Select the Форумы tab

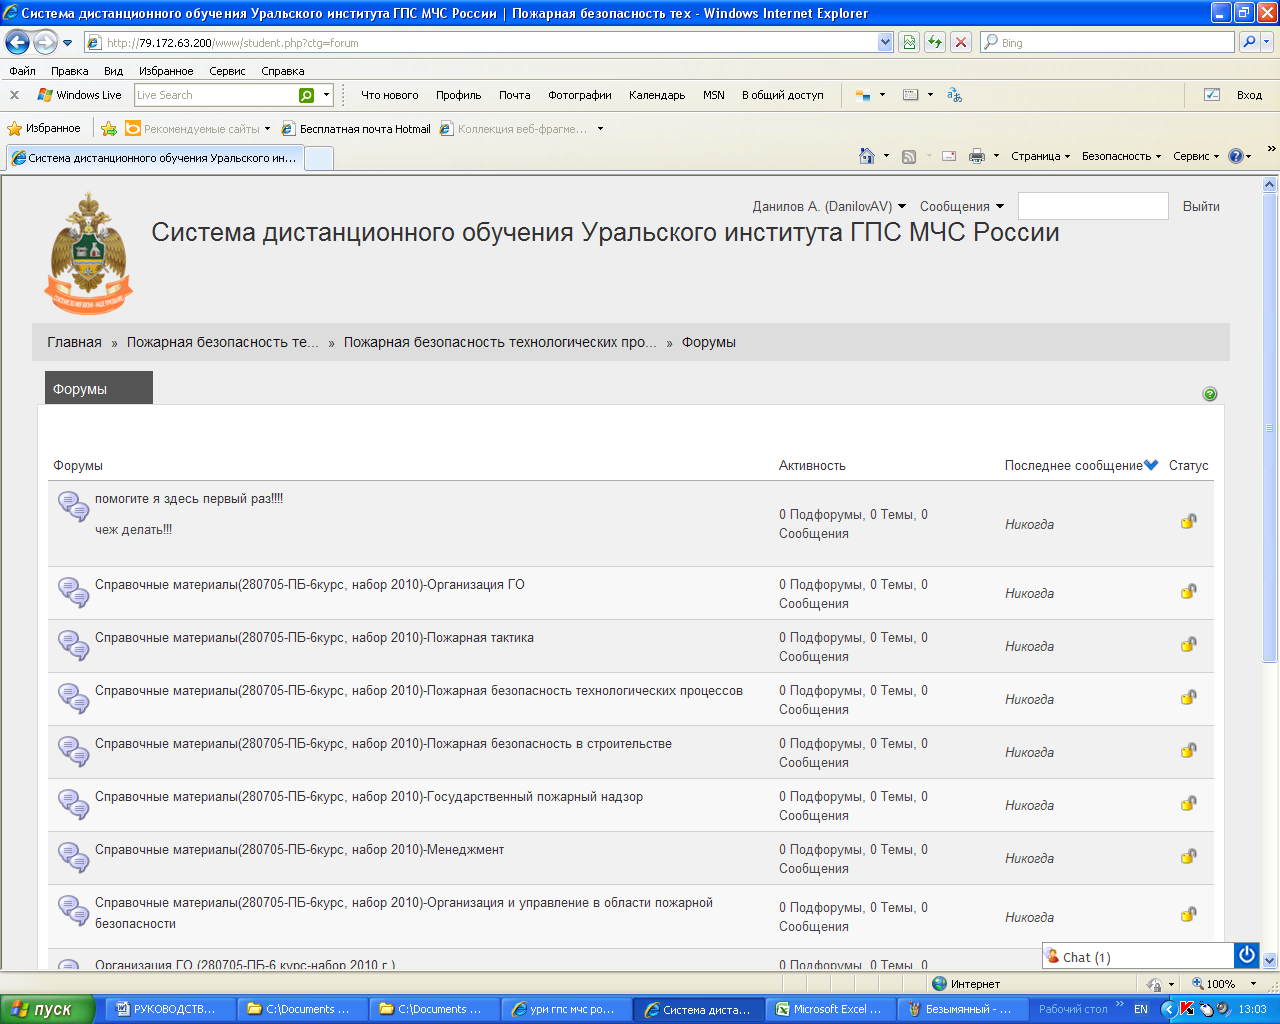coord(99,388)
